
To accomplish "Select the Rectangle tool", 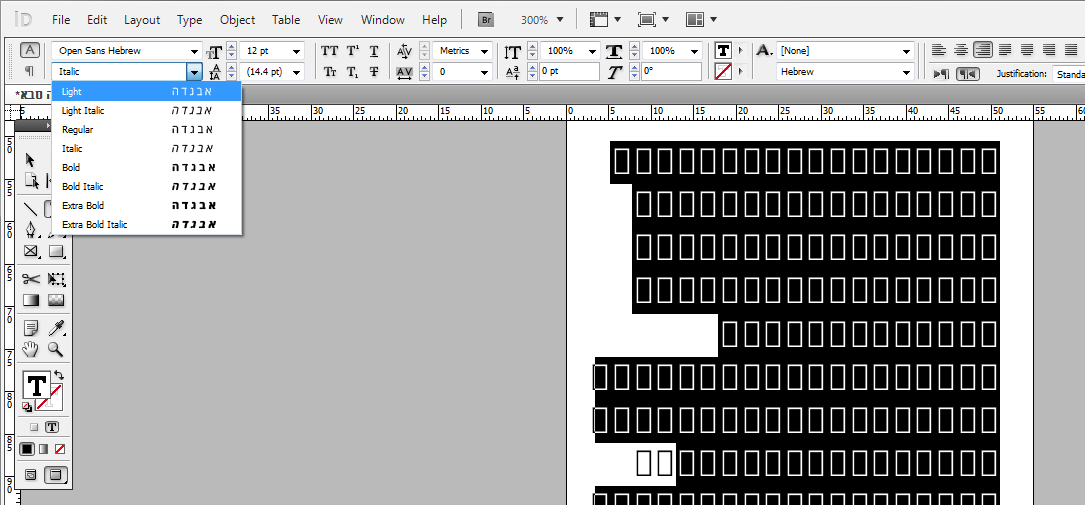I will (56, 251).
